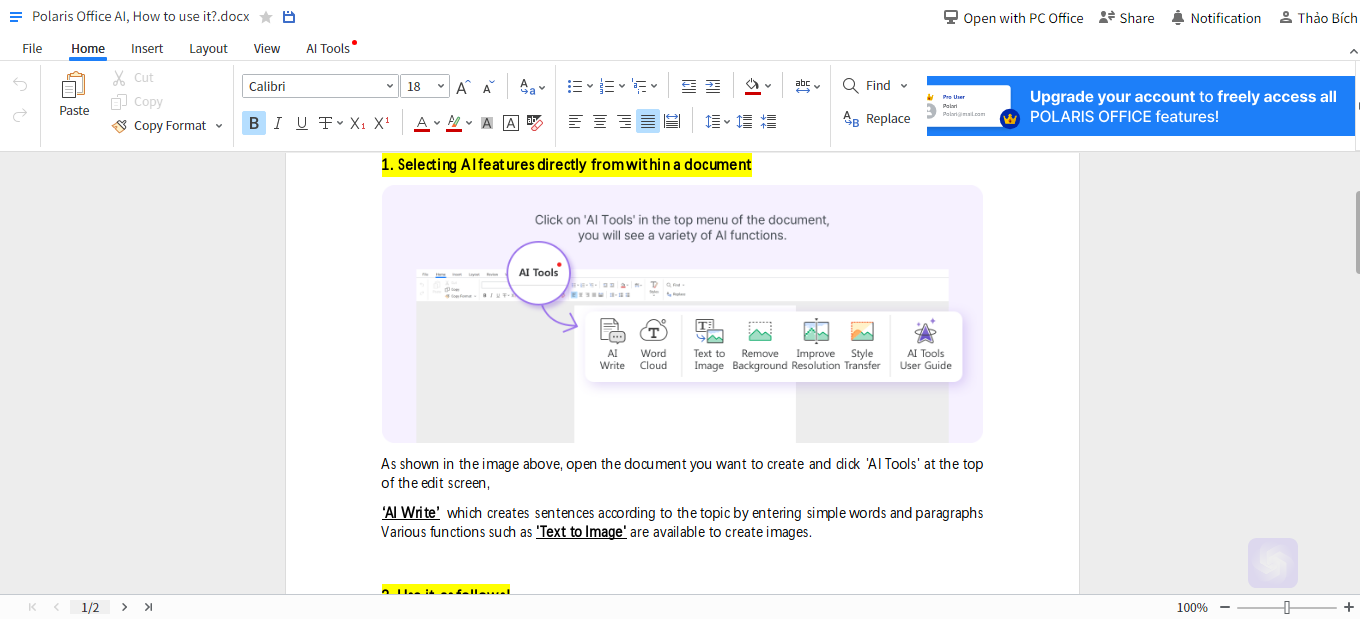
Task: Favorite the document with star icon
Action: tap(266, 17)
